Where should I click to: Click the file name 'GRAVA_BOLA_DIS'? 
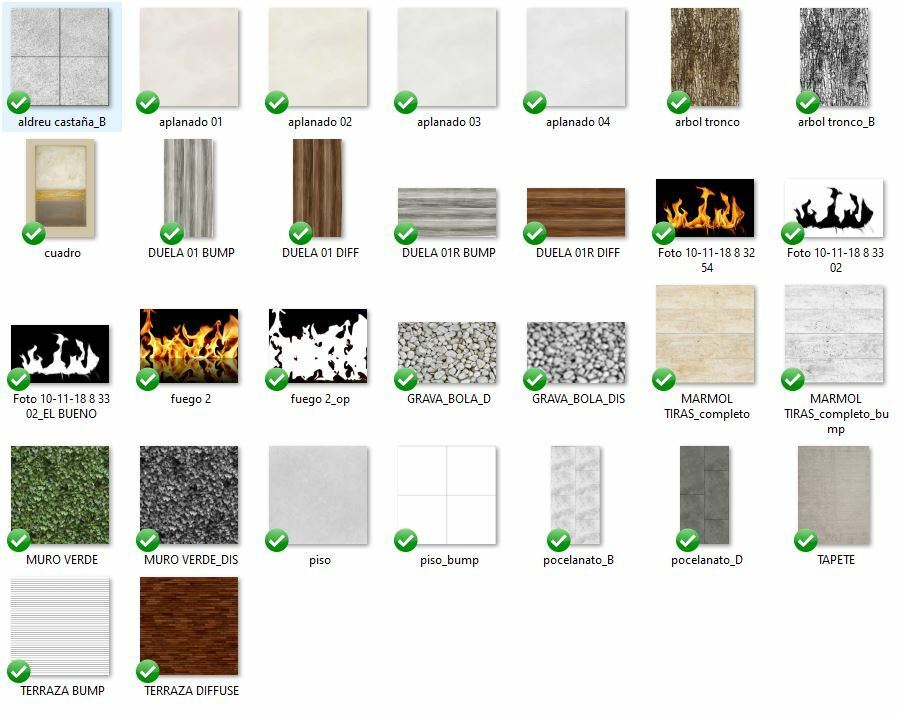point(578,399)
